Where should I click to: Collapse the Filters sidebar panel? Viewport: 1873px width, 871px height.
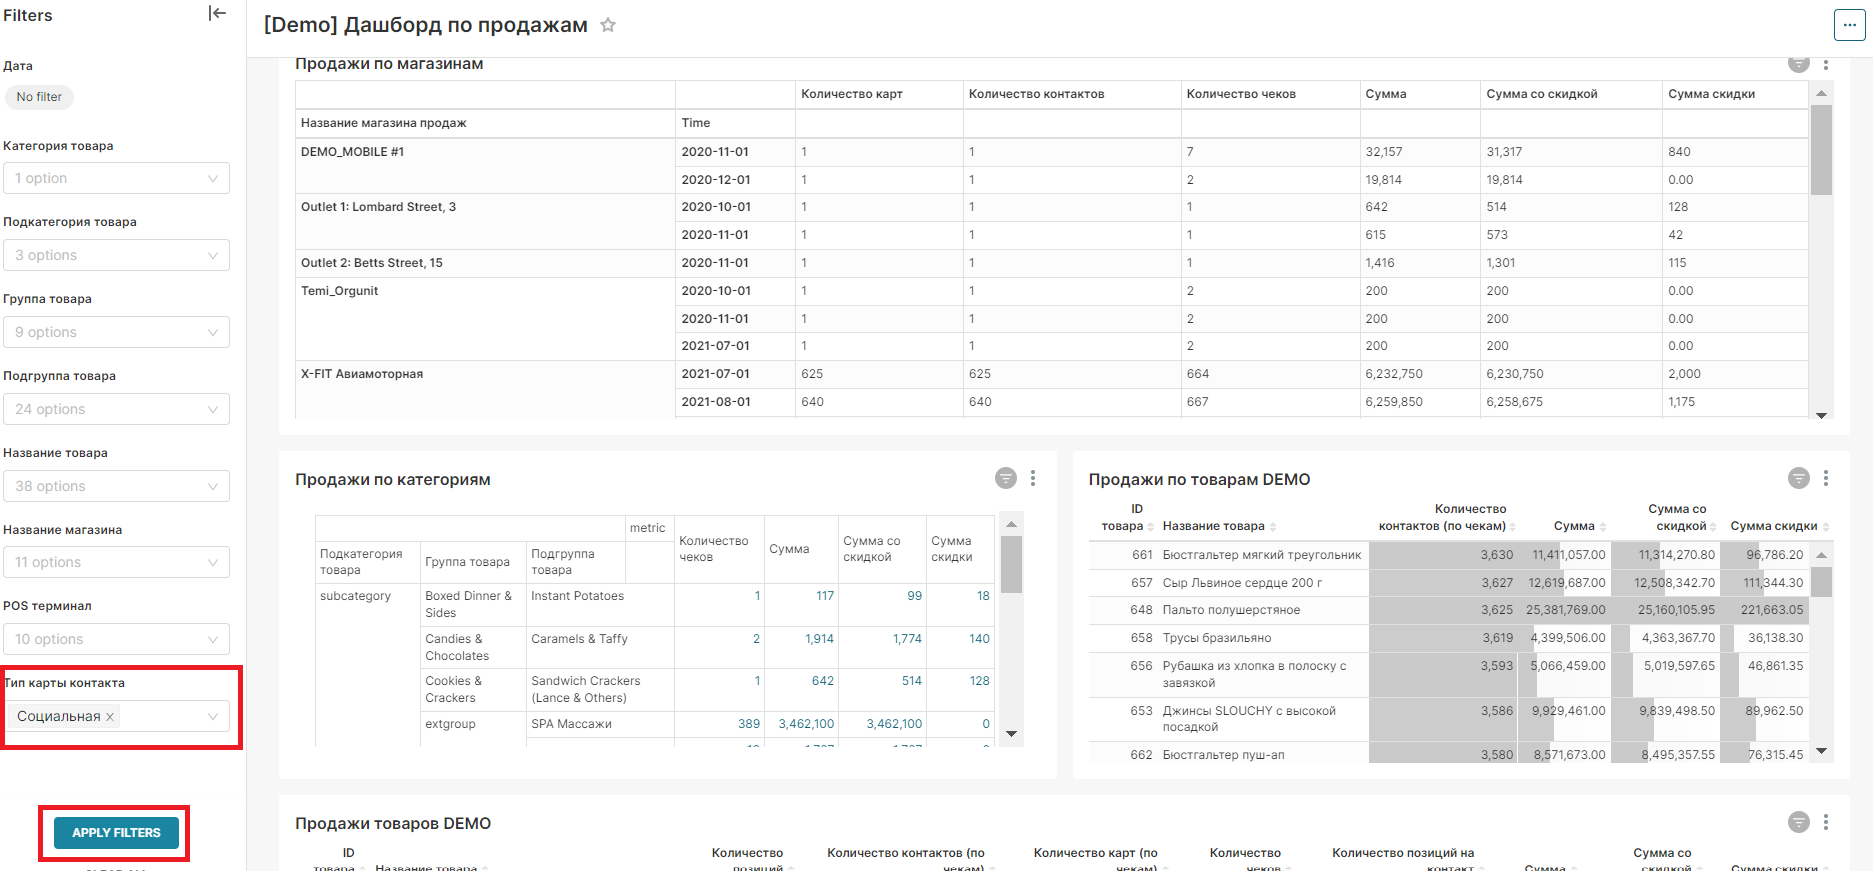[217, 13]
